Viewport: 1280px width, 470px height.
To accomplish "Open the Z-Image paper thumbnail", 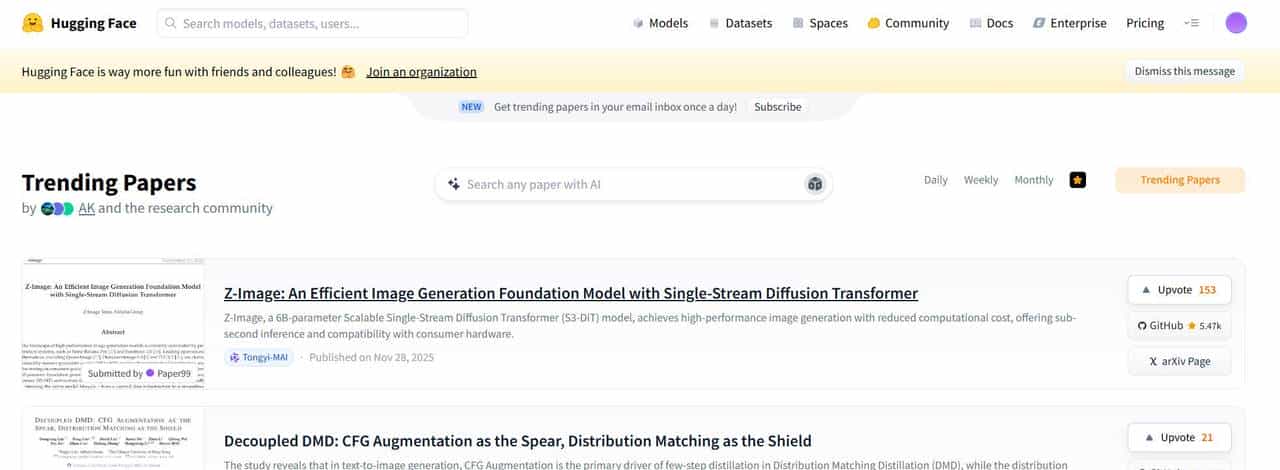I will (113, 324).
